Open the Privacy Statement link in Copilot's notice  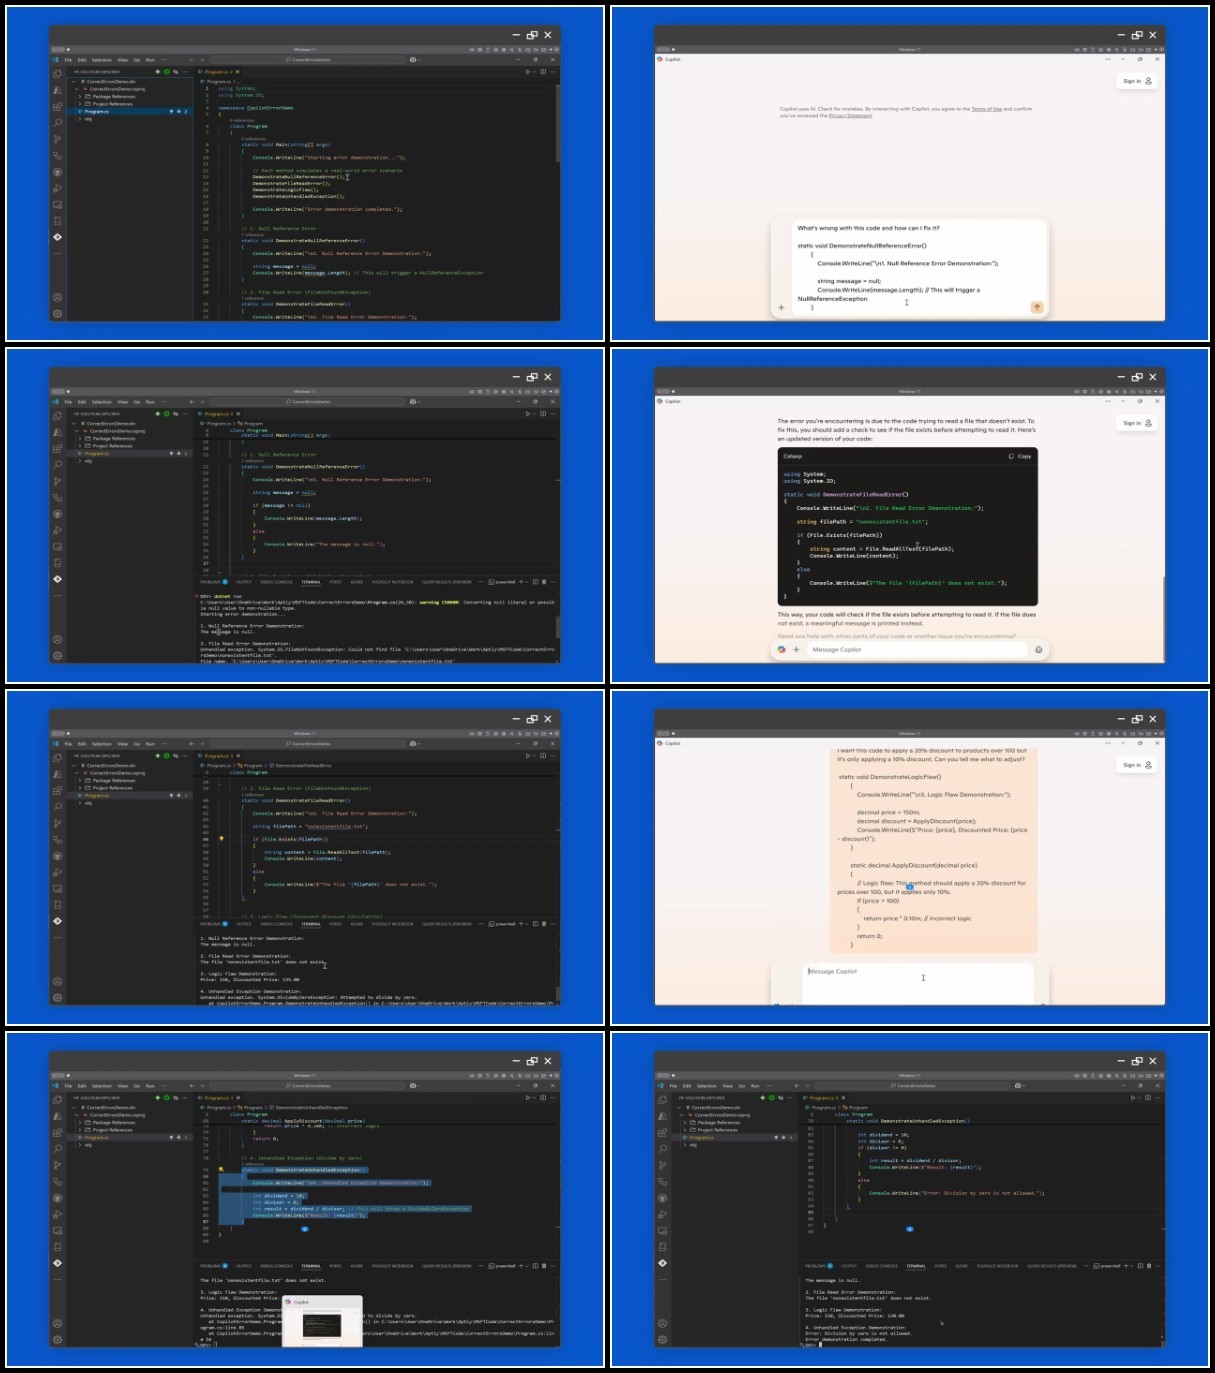[x=850, y=116]
